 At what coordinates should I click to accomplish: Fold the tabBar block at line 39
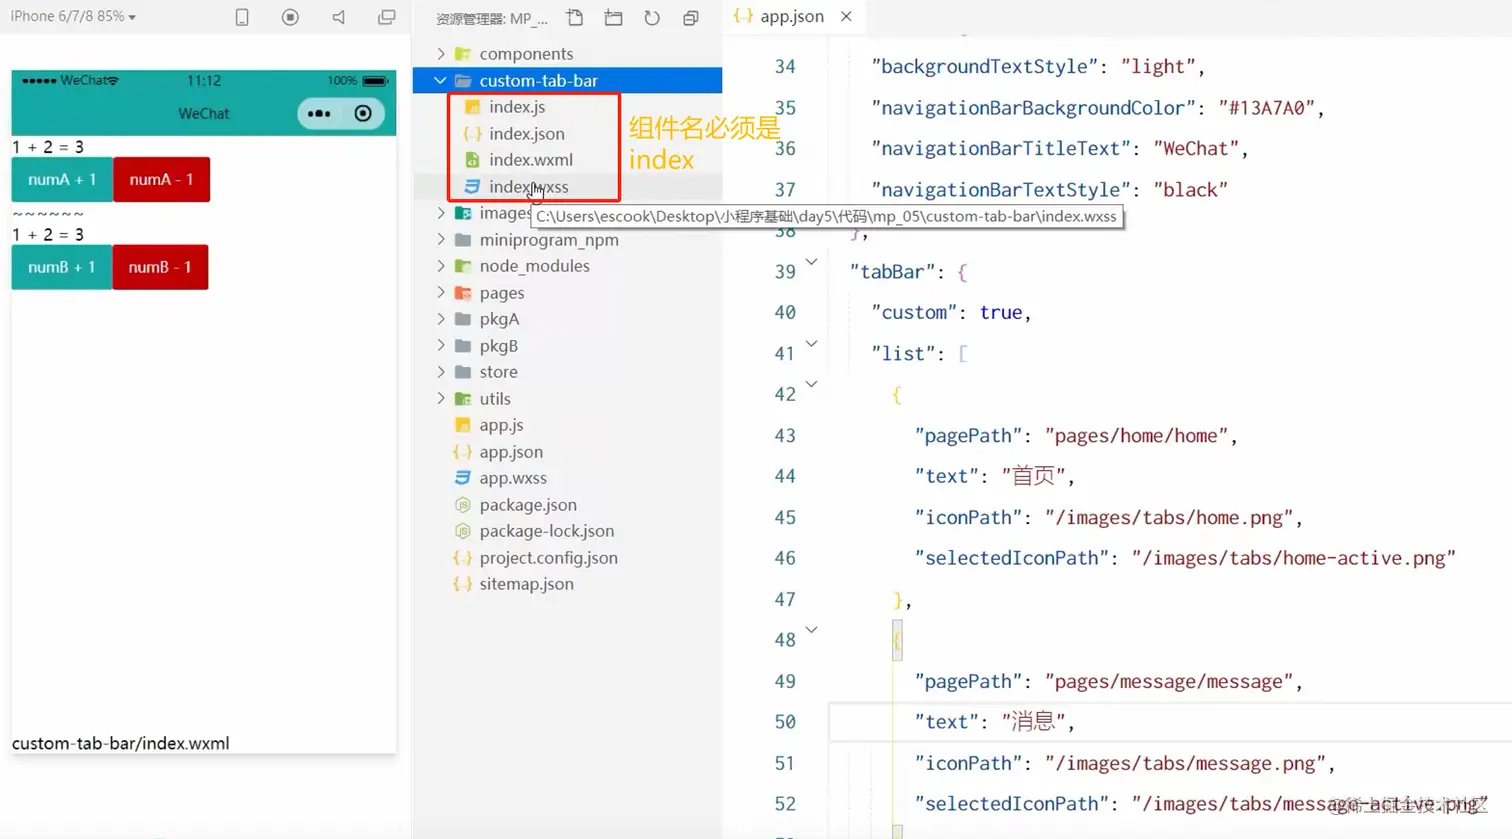tap(811, 263)
